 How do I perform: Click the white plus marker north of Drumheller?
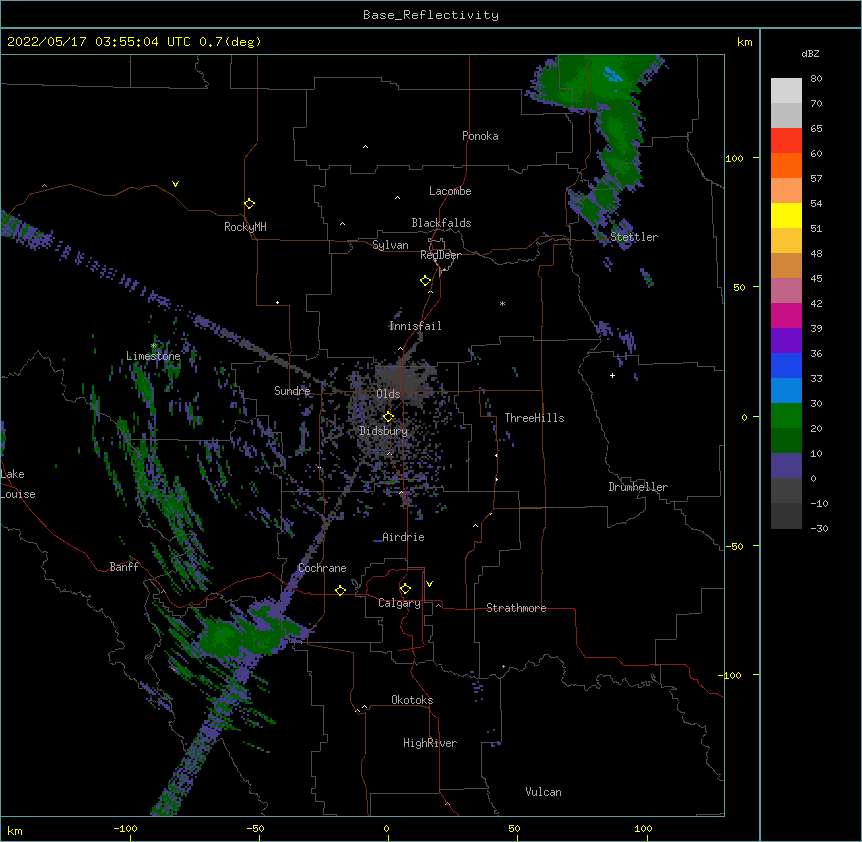click(x=612, y=375)
